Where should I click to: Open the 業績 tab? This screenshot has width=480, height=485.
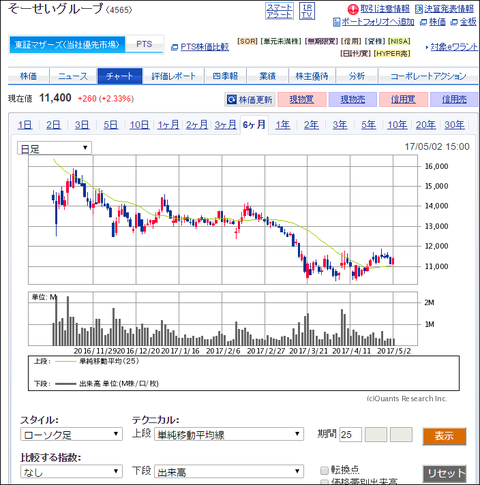click(x=267, y=76)
